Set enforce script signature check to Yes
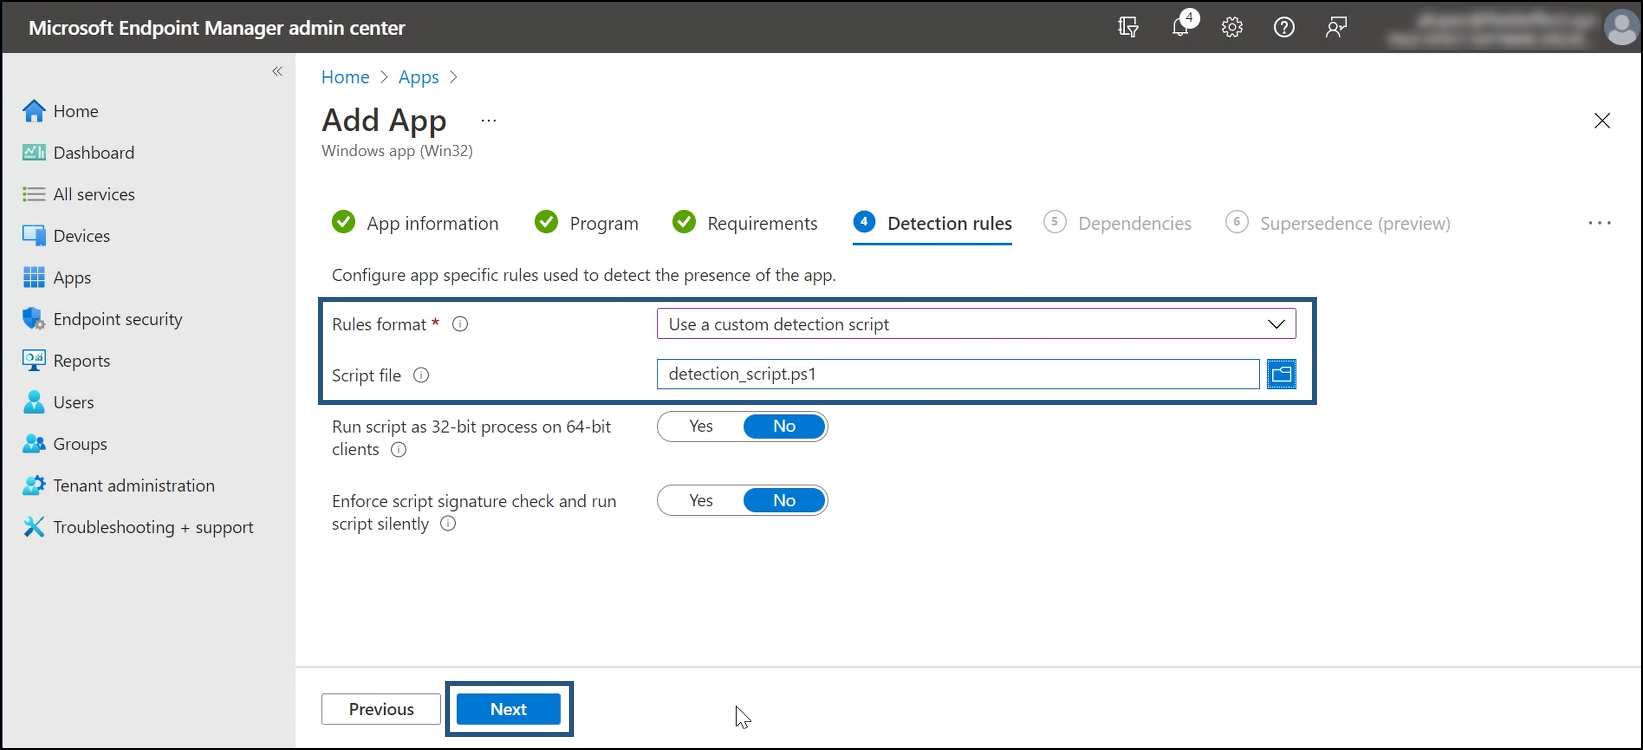Screen dimensions: 1643x750 [x=701, y=501]
